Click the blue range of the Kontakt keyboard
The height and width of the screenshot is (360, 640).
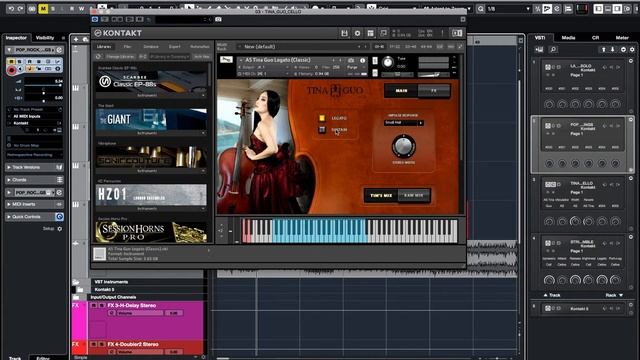tap(319, 231)
